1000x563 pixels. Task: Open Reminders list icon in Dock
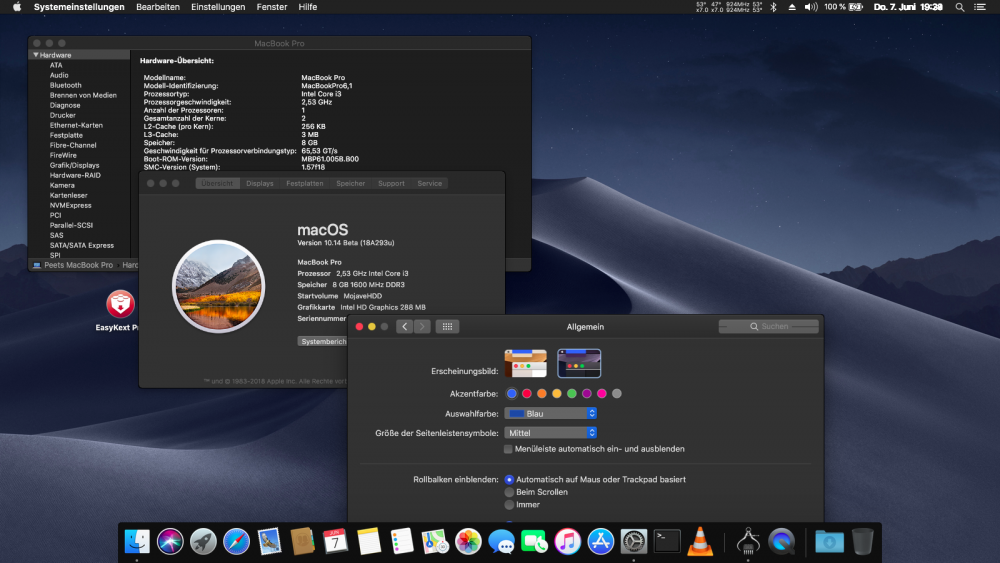[402, 542]
